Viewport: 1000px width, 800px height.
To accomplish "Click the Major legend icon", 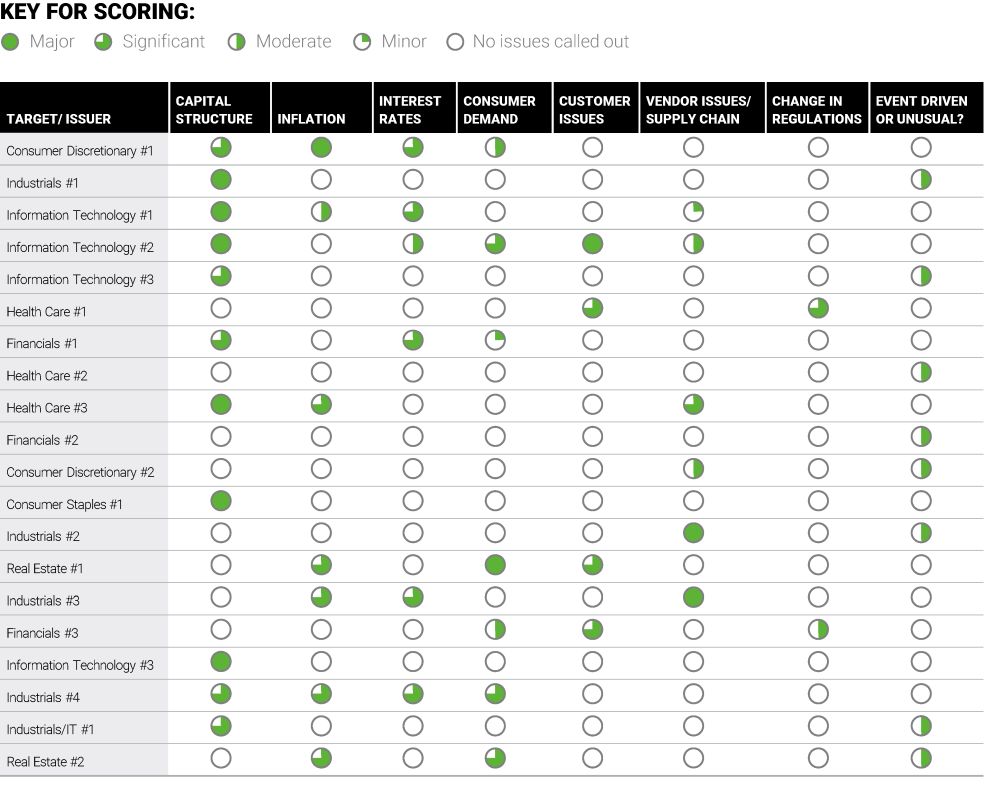I will tap(10, 42).
